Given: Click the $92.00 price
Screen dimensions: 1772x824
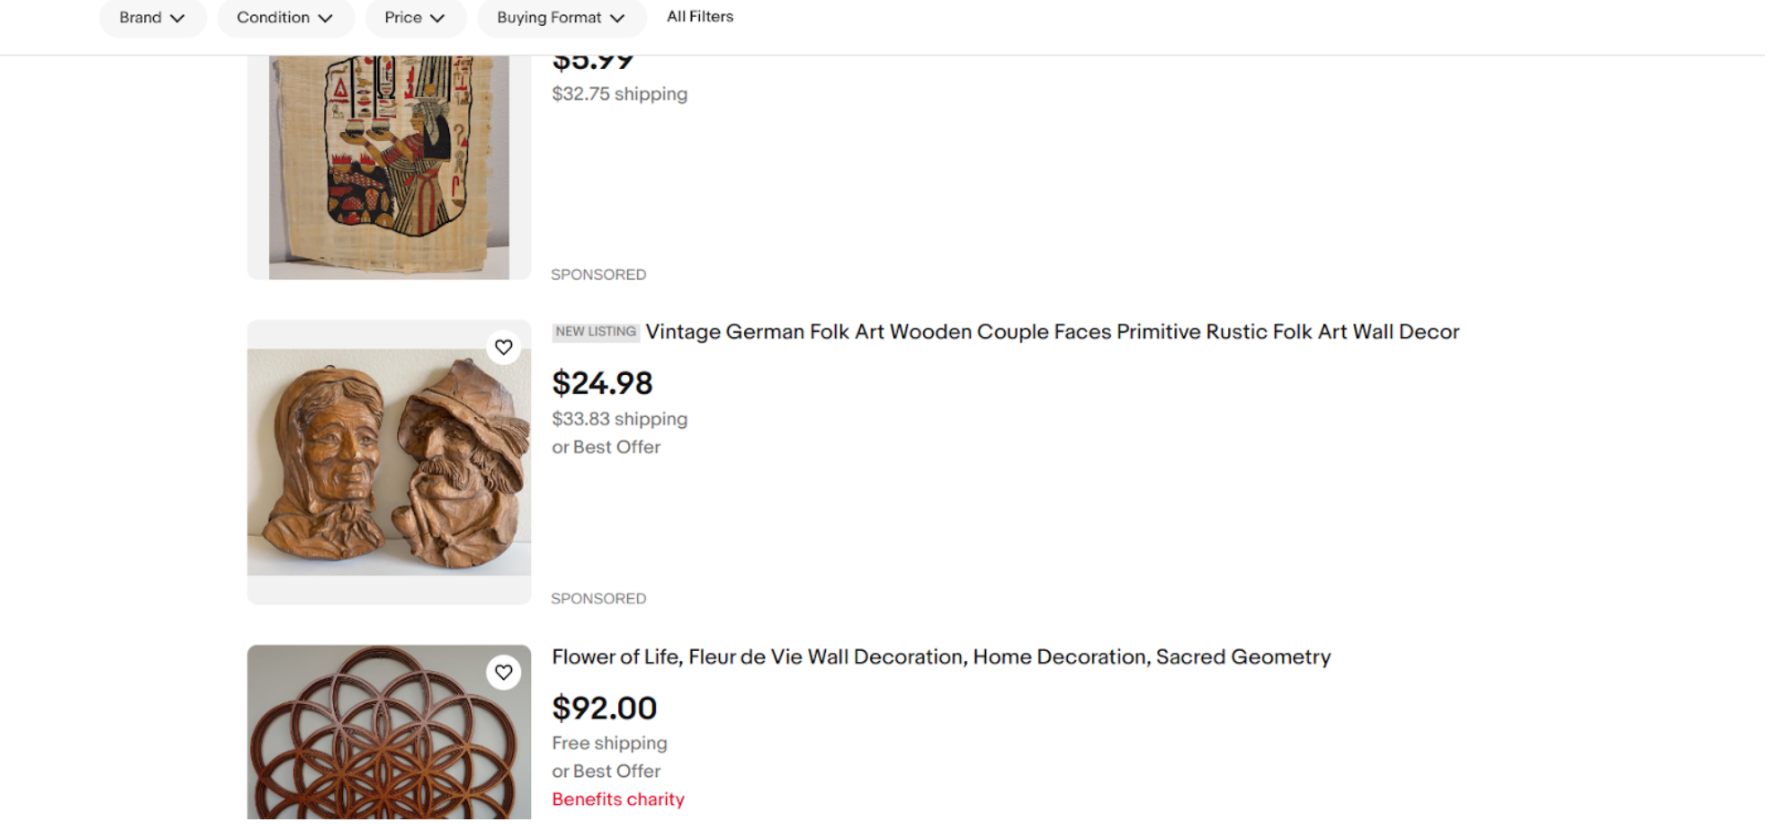Looking at the screenshot, I should click(604, 708).
